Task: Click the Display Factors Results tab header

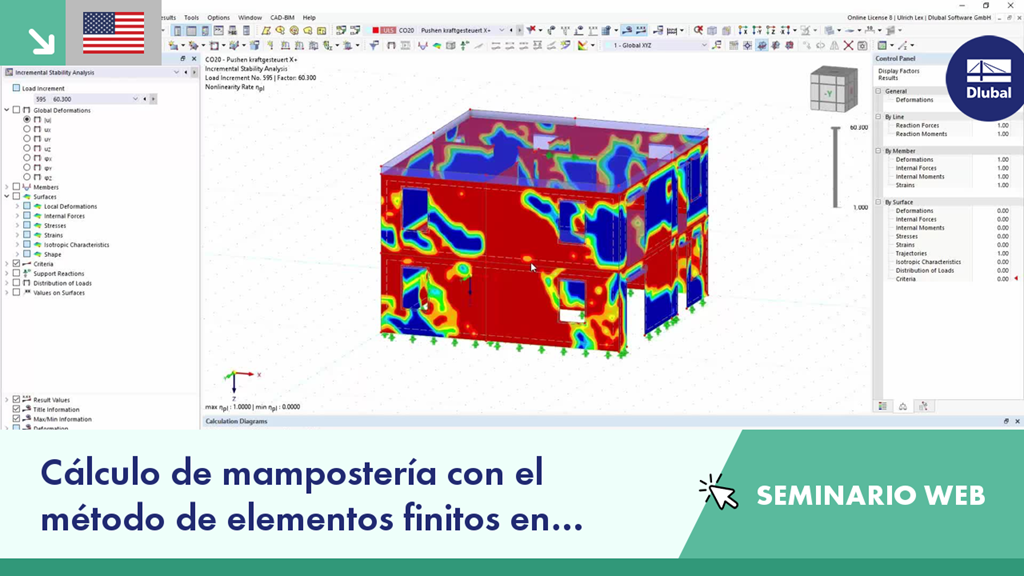Action: tap(899, 74)
